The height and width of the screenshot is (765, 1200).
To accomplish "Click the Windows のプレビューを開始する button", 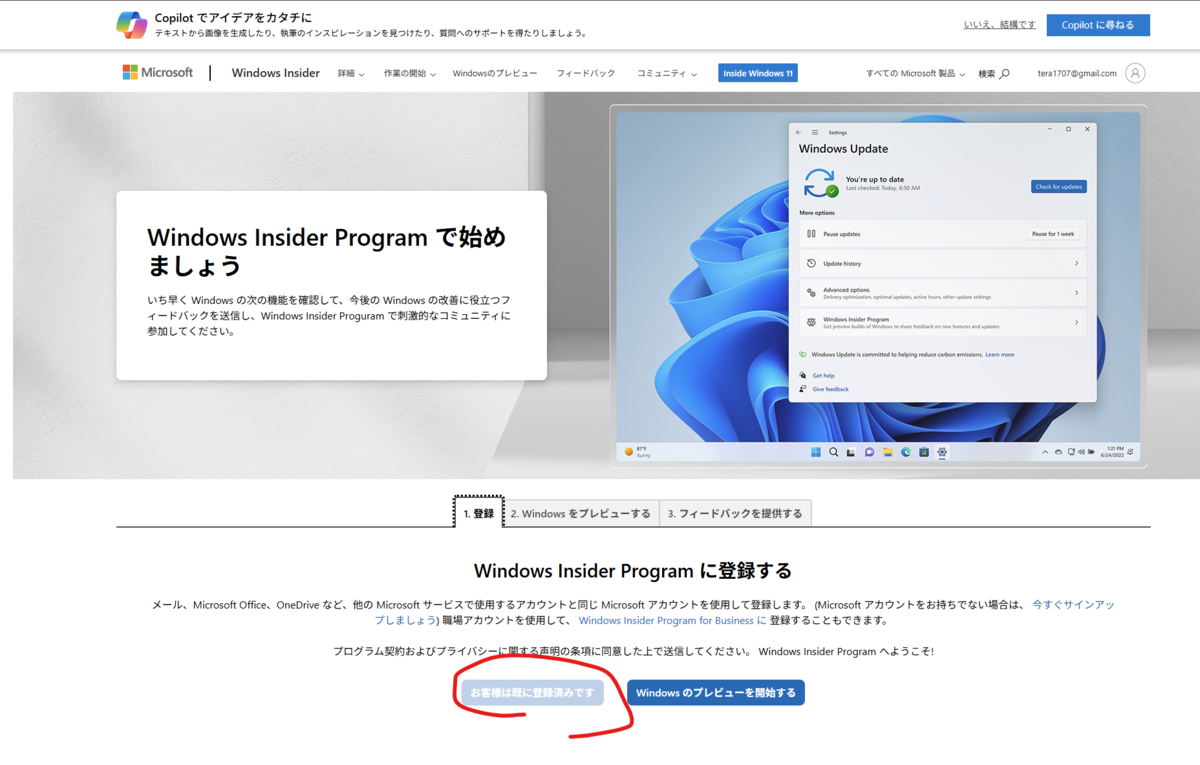I will (716, 692).
